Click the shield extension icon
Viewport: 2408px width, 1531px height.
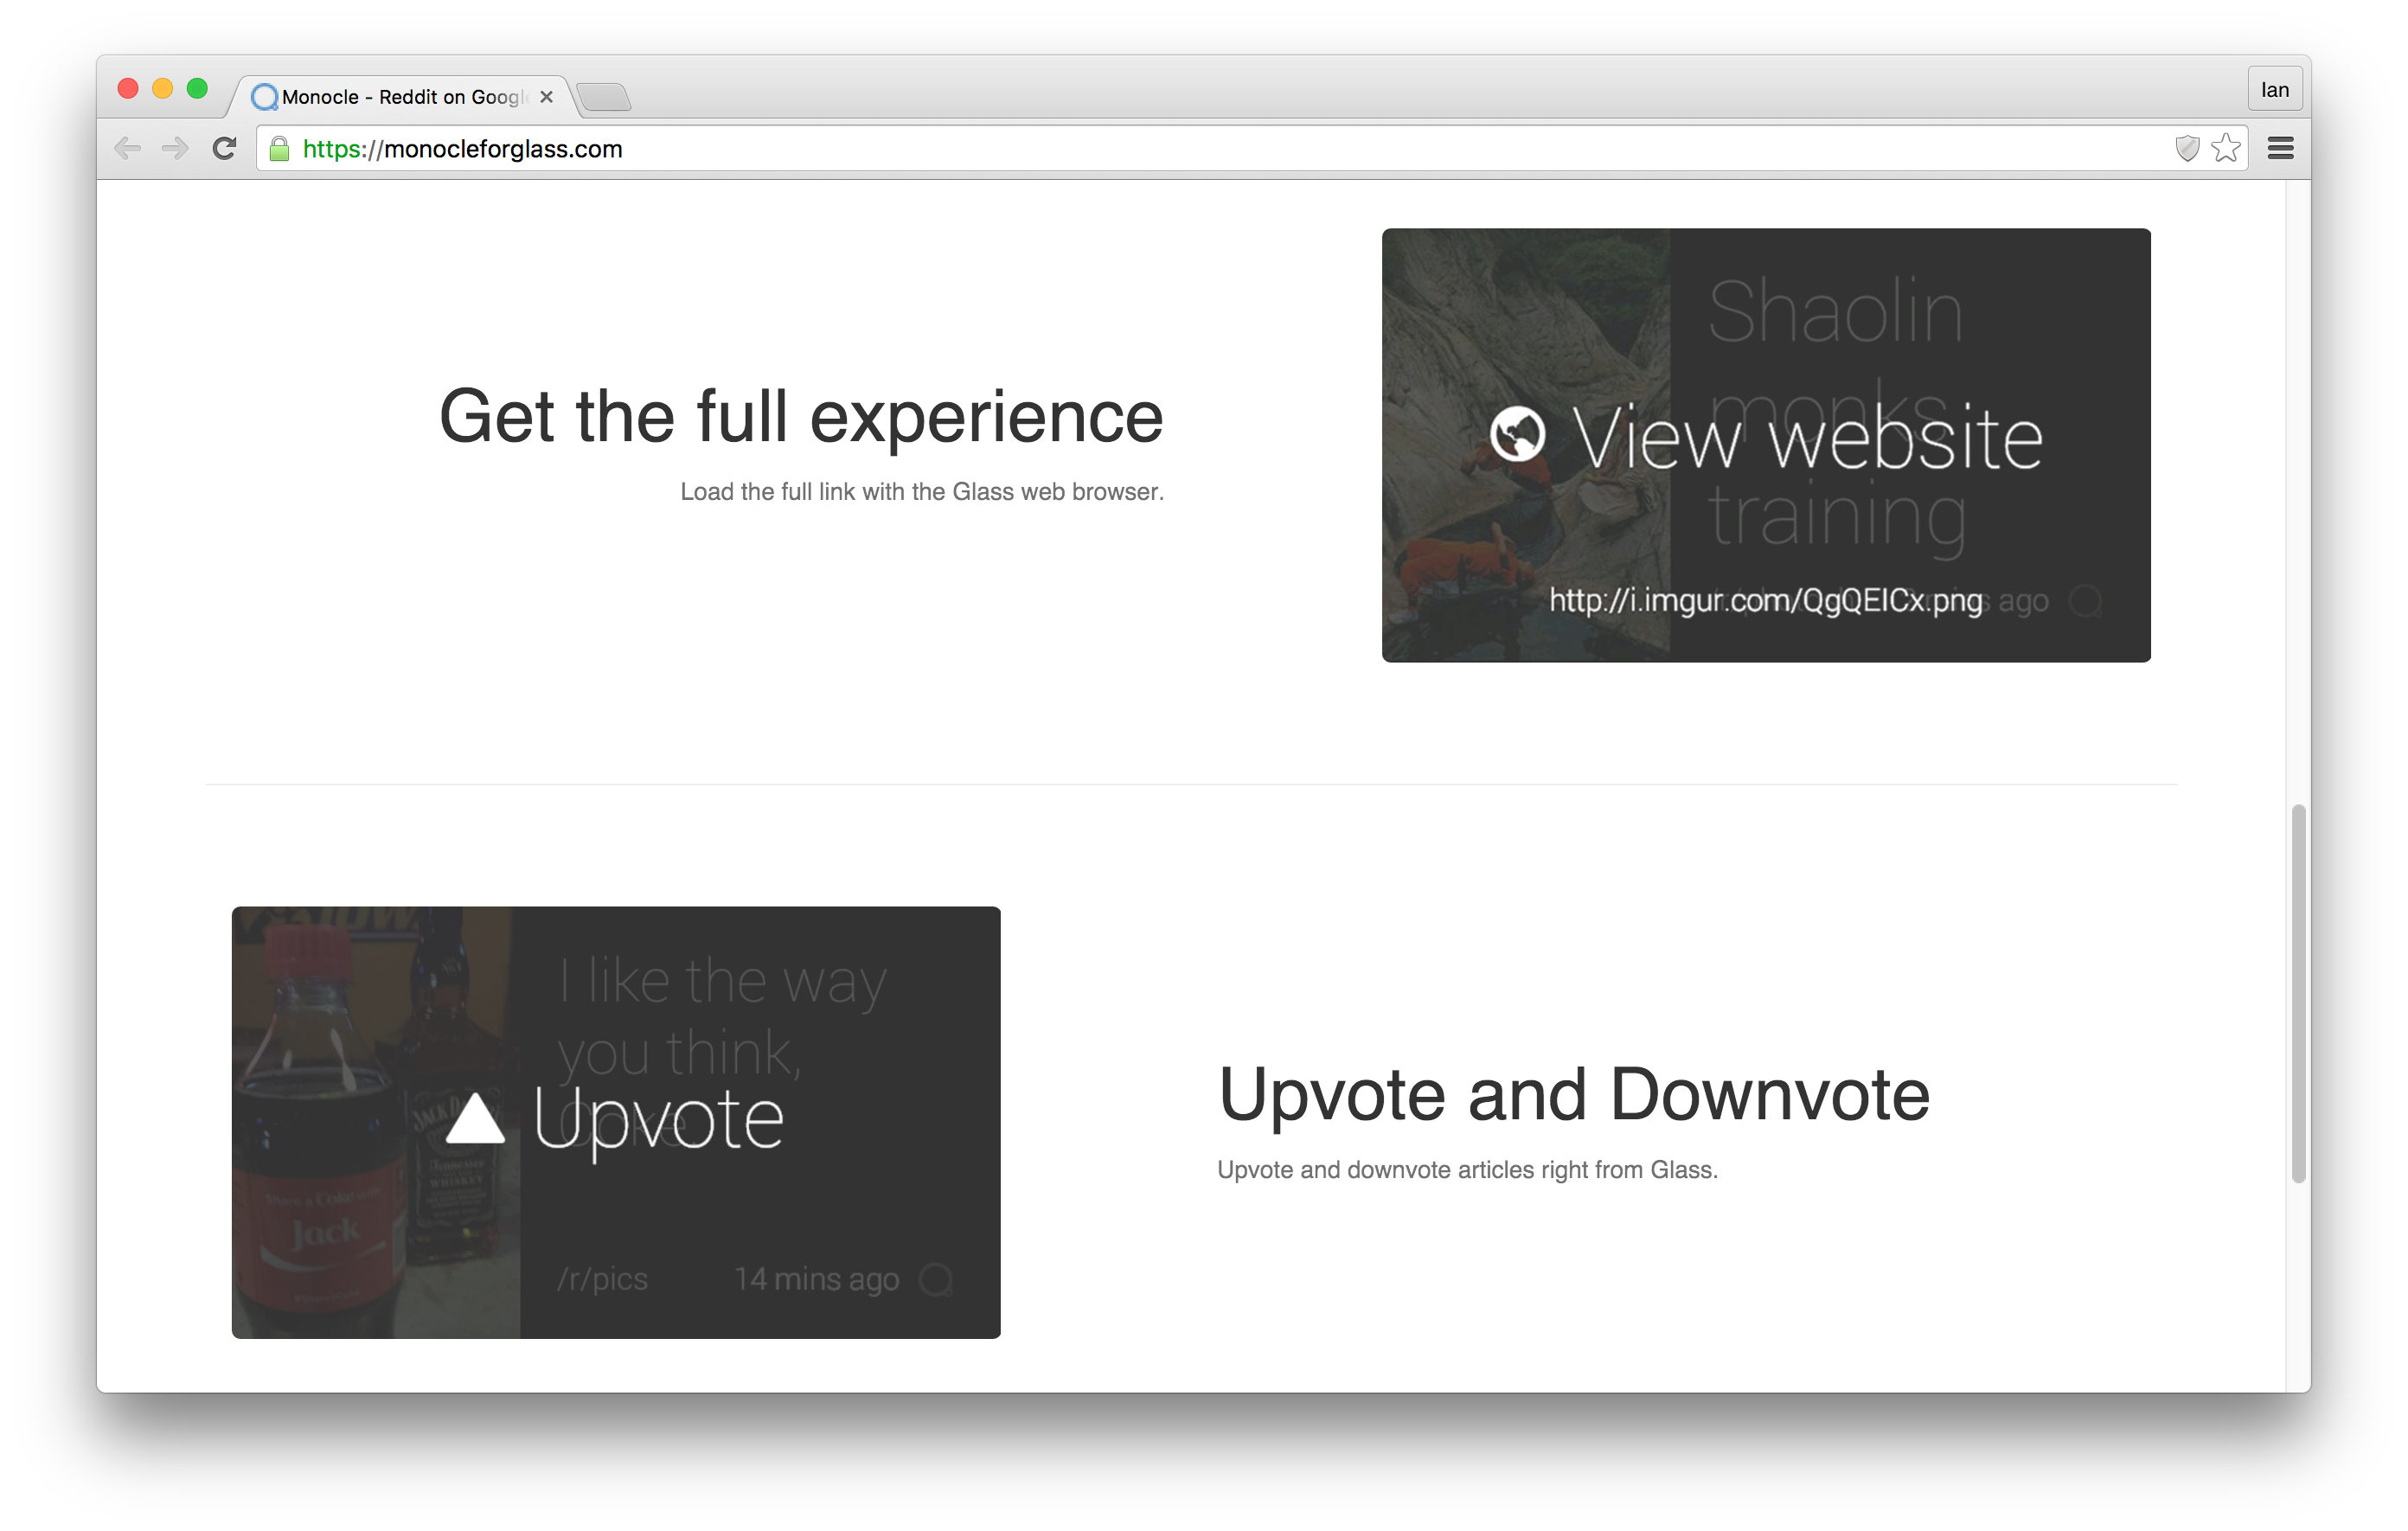pos(2187,149)
